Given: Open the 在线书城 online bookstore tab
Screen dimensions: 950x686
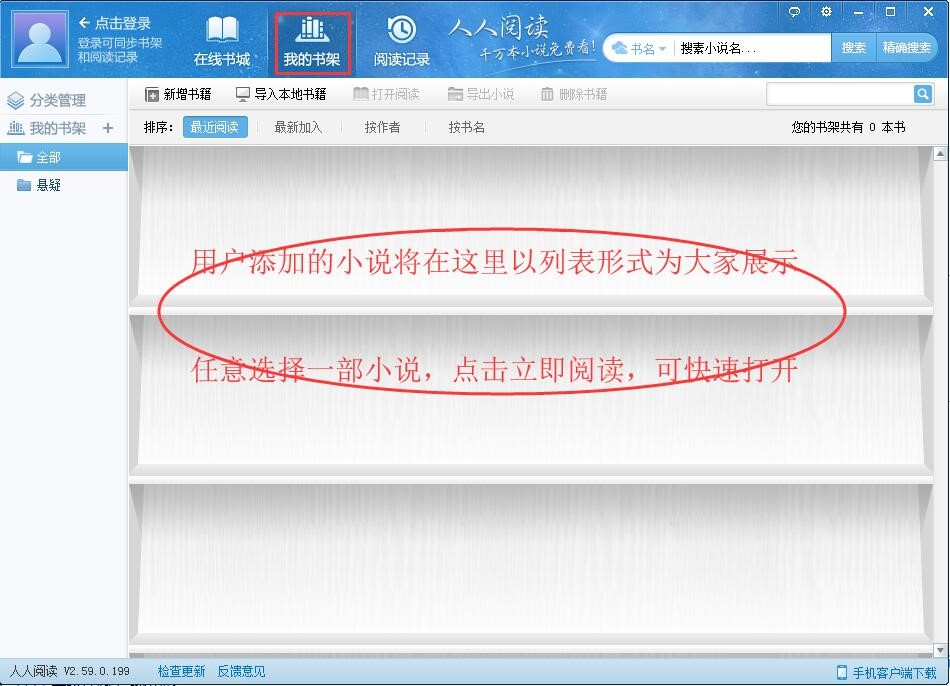Looking at the screenshot, I should pos(222,41).
